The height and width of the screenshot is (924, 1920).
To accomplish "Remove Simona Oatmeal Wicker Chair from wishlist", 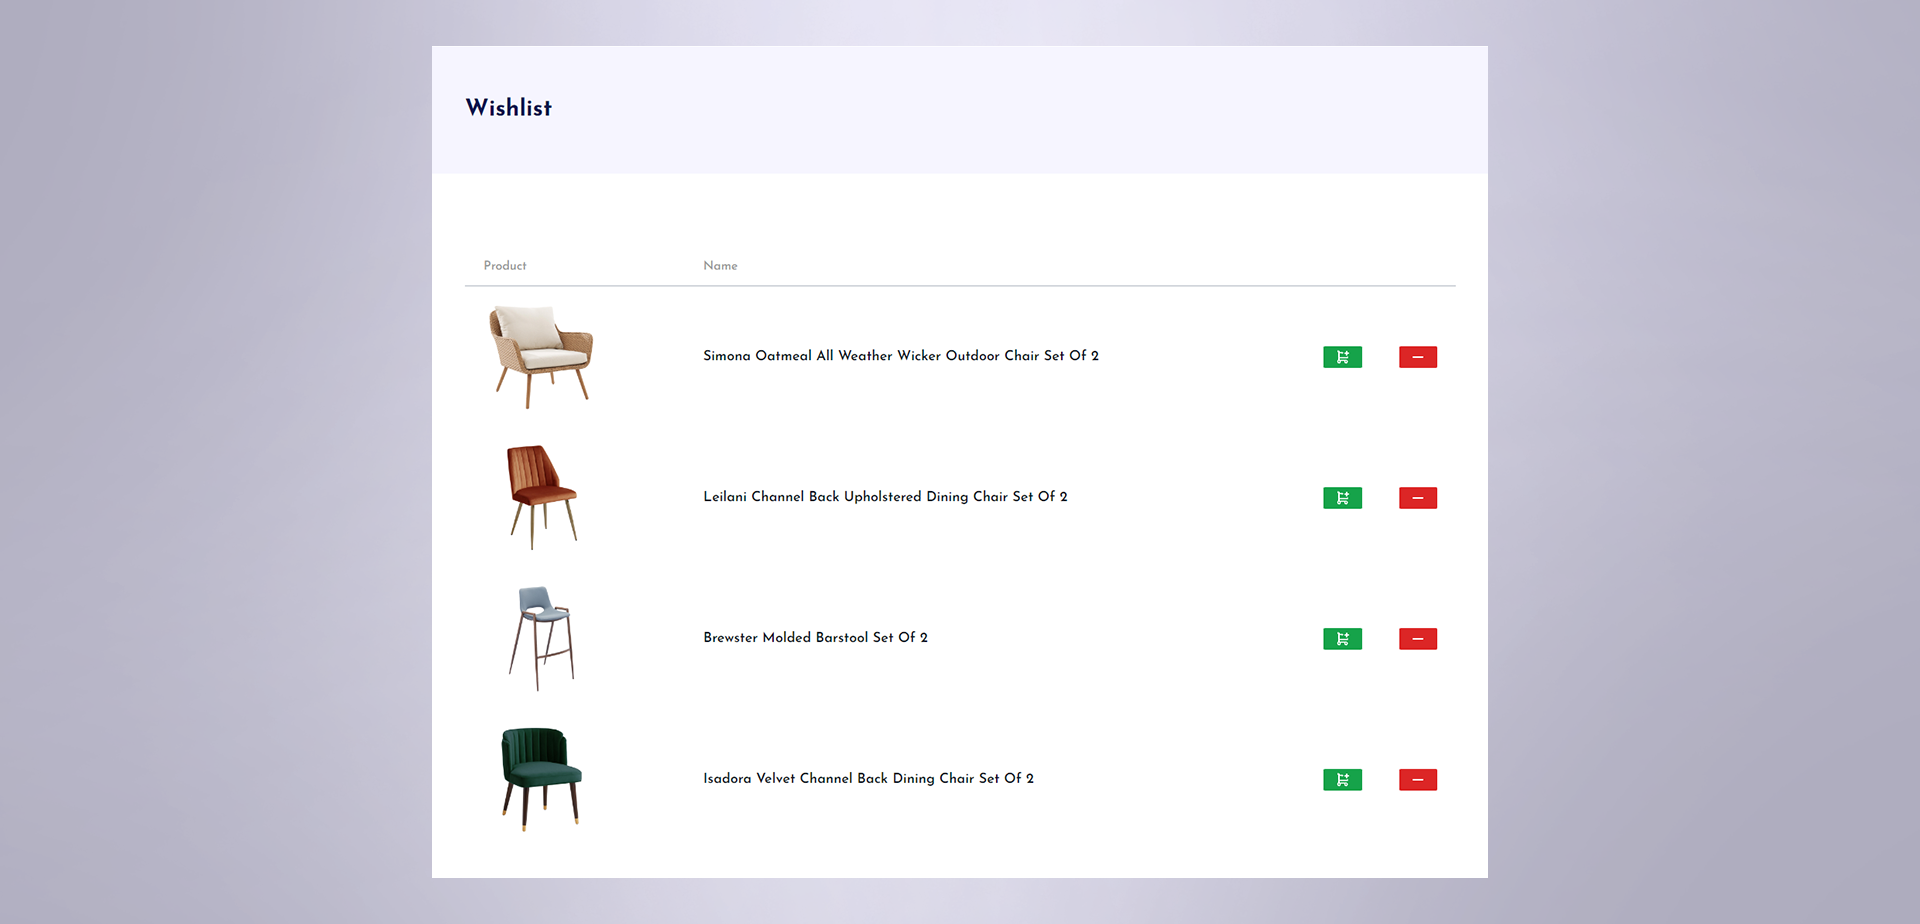I will (x=1417, y=356).
